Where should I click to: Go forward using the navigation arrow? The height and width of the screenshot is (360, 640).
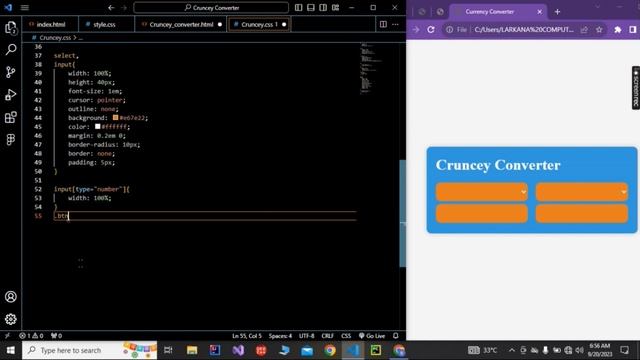124,7
